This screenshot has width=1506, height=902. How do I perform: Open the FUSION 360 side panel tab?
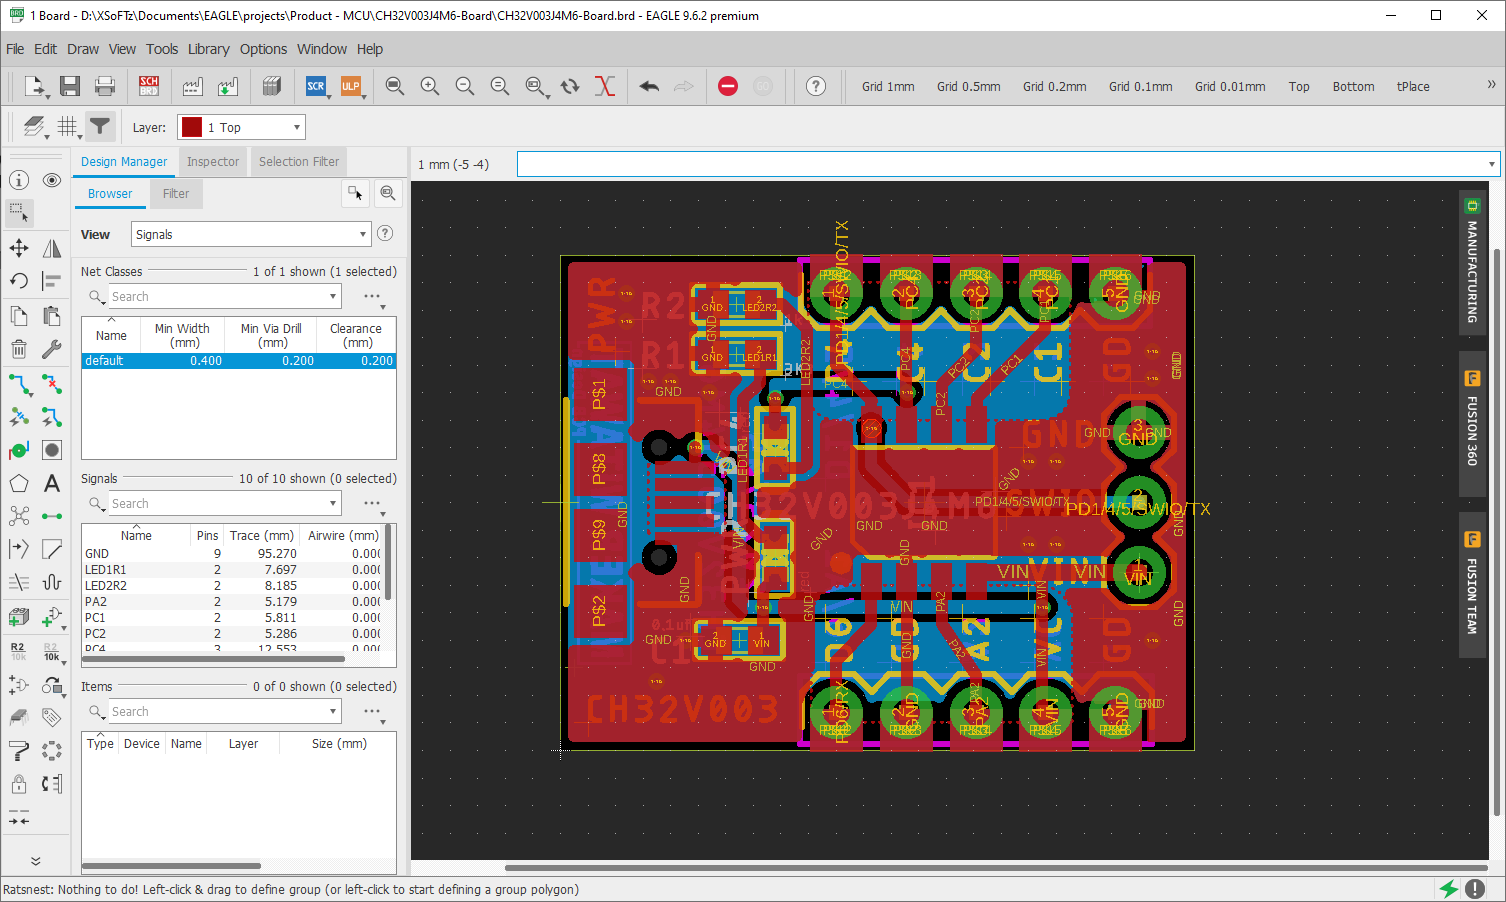pyautogui.click(x=1472, y=423)
